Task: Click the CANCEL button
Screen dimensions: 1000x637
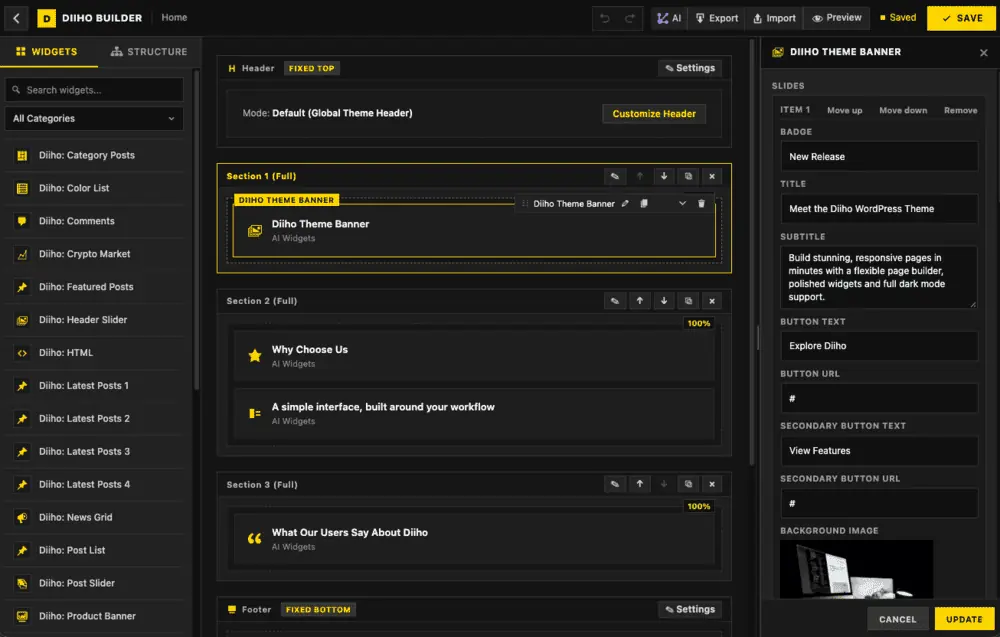Action: coord(897,619)
